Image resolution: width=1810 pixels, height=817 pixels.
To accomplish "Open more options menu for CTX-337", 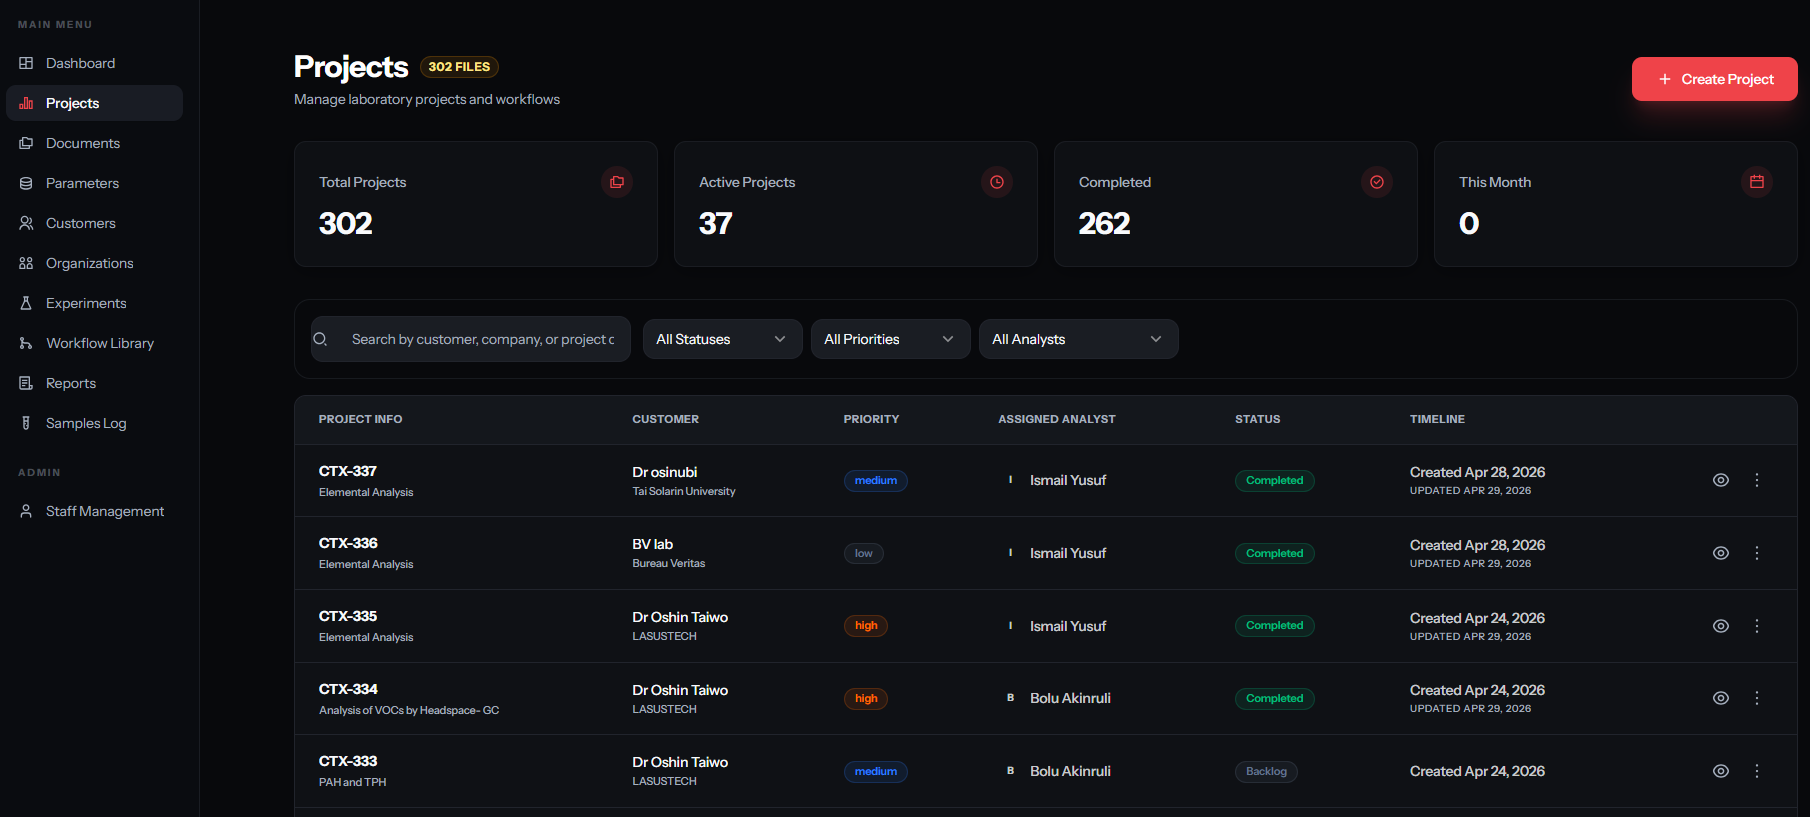I will (1757, 480).
